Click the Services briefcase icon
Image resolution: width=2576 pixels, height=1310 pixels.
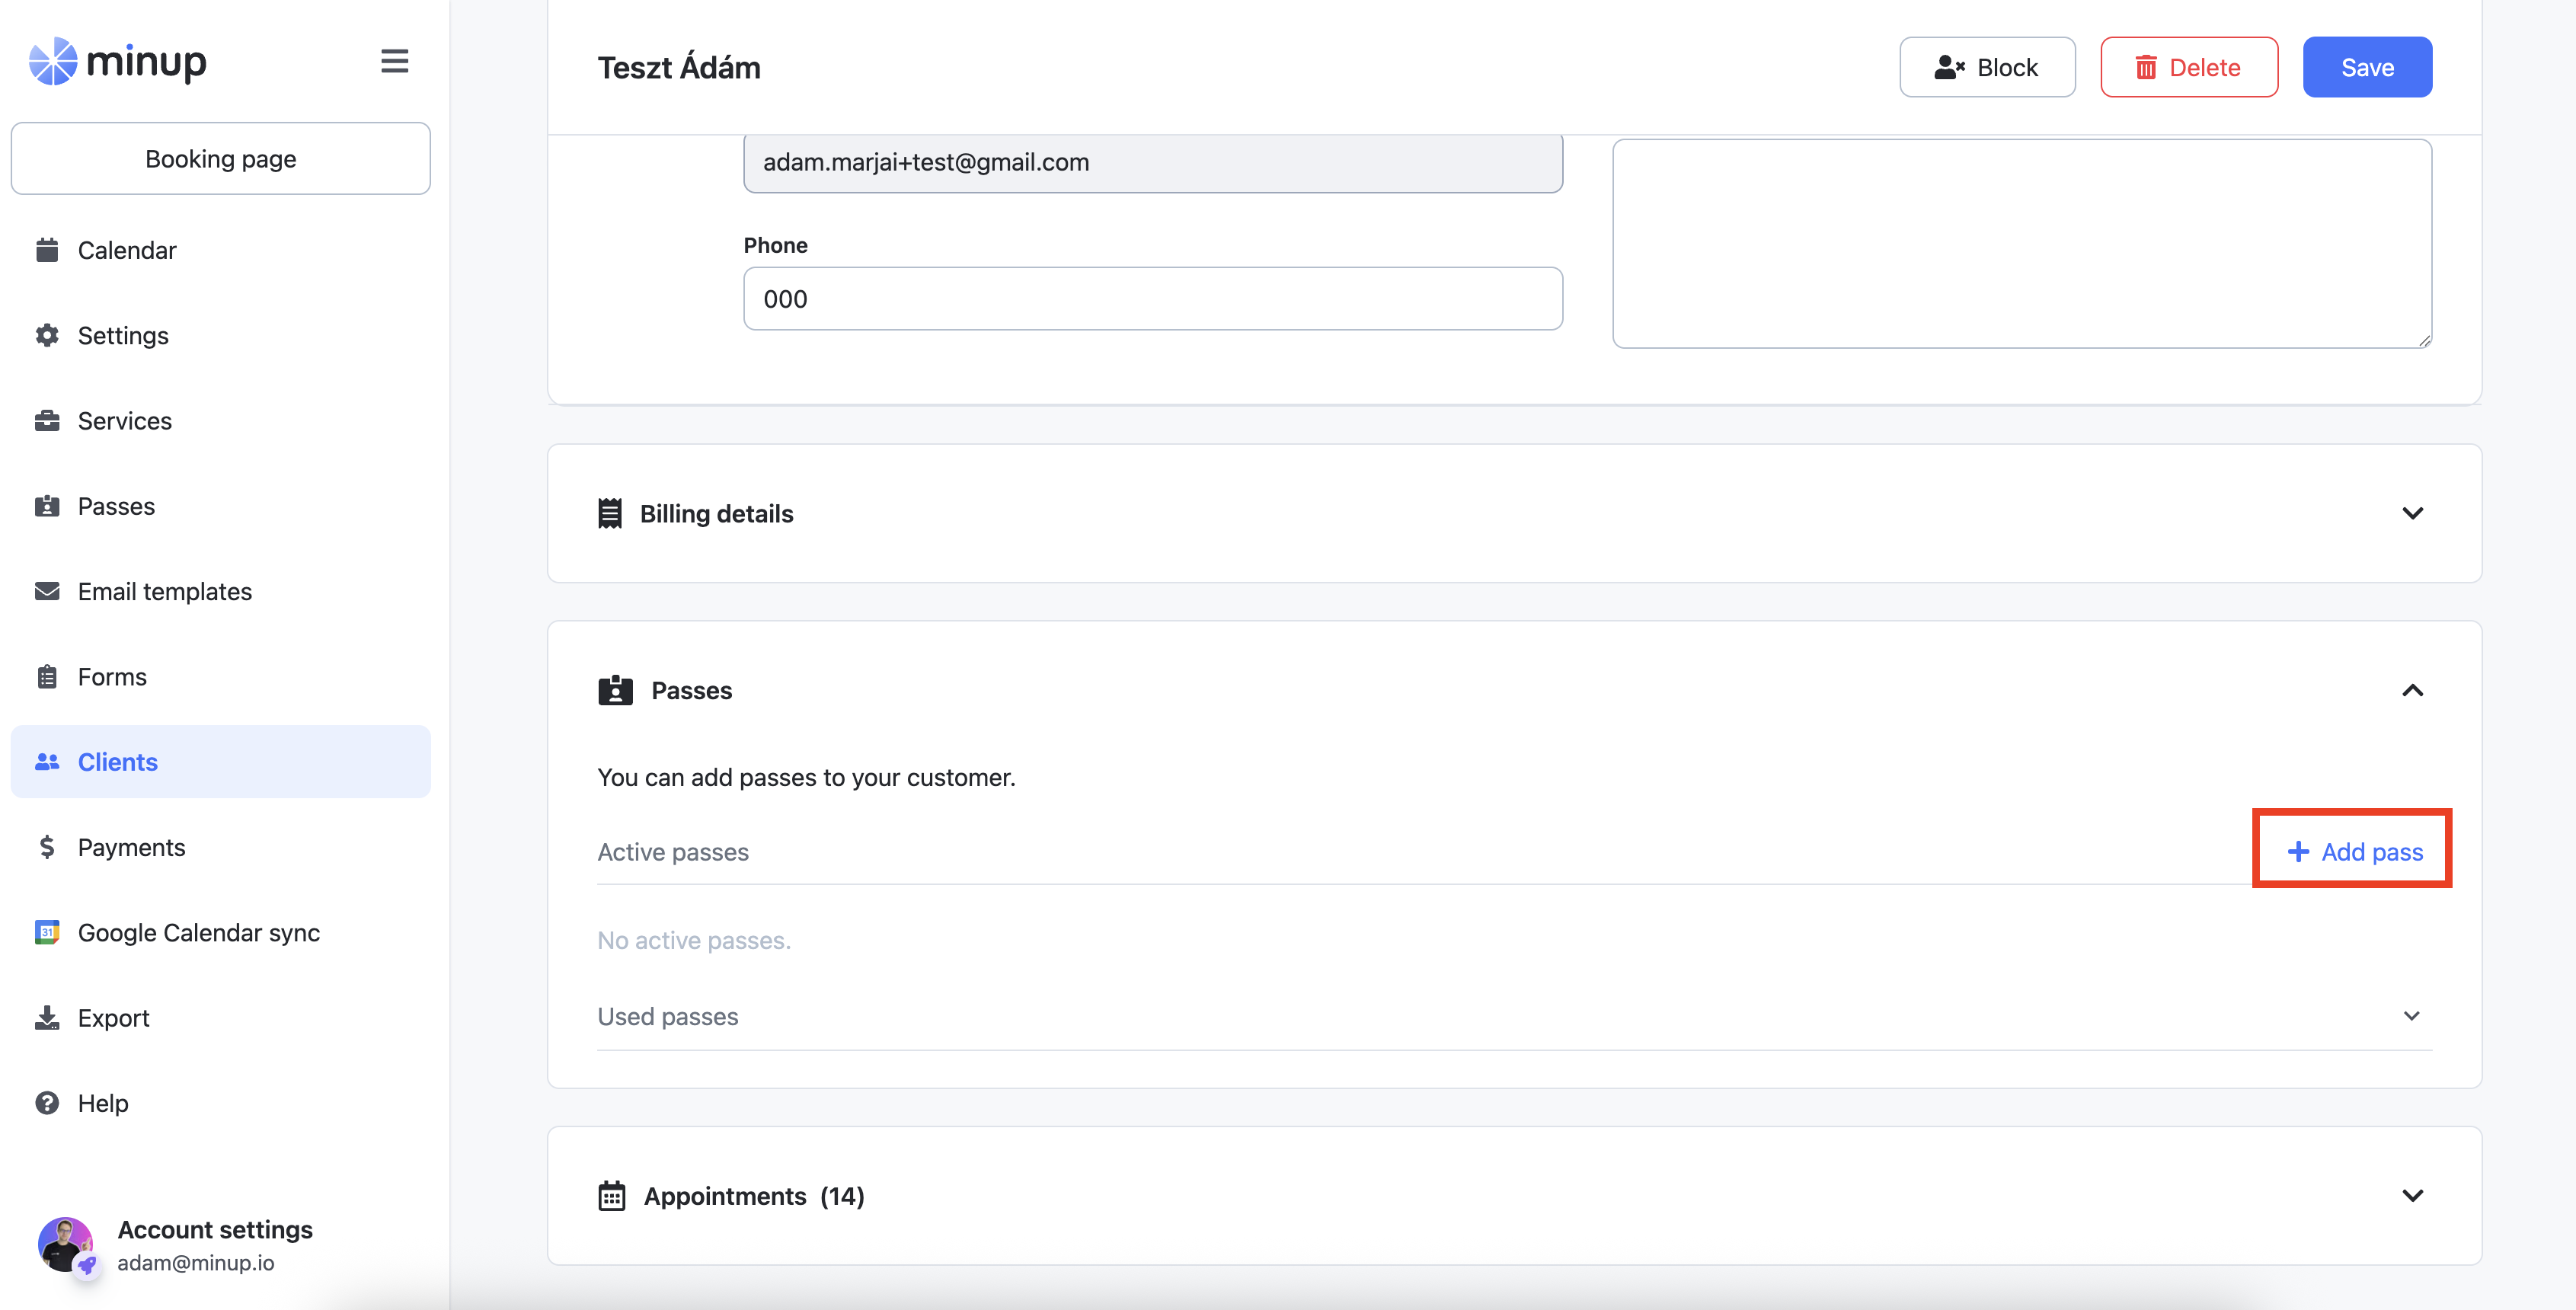(47, 421)
